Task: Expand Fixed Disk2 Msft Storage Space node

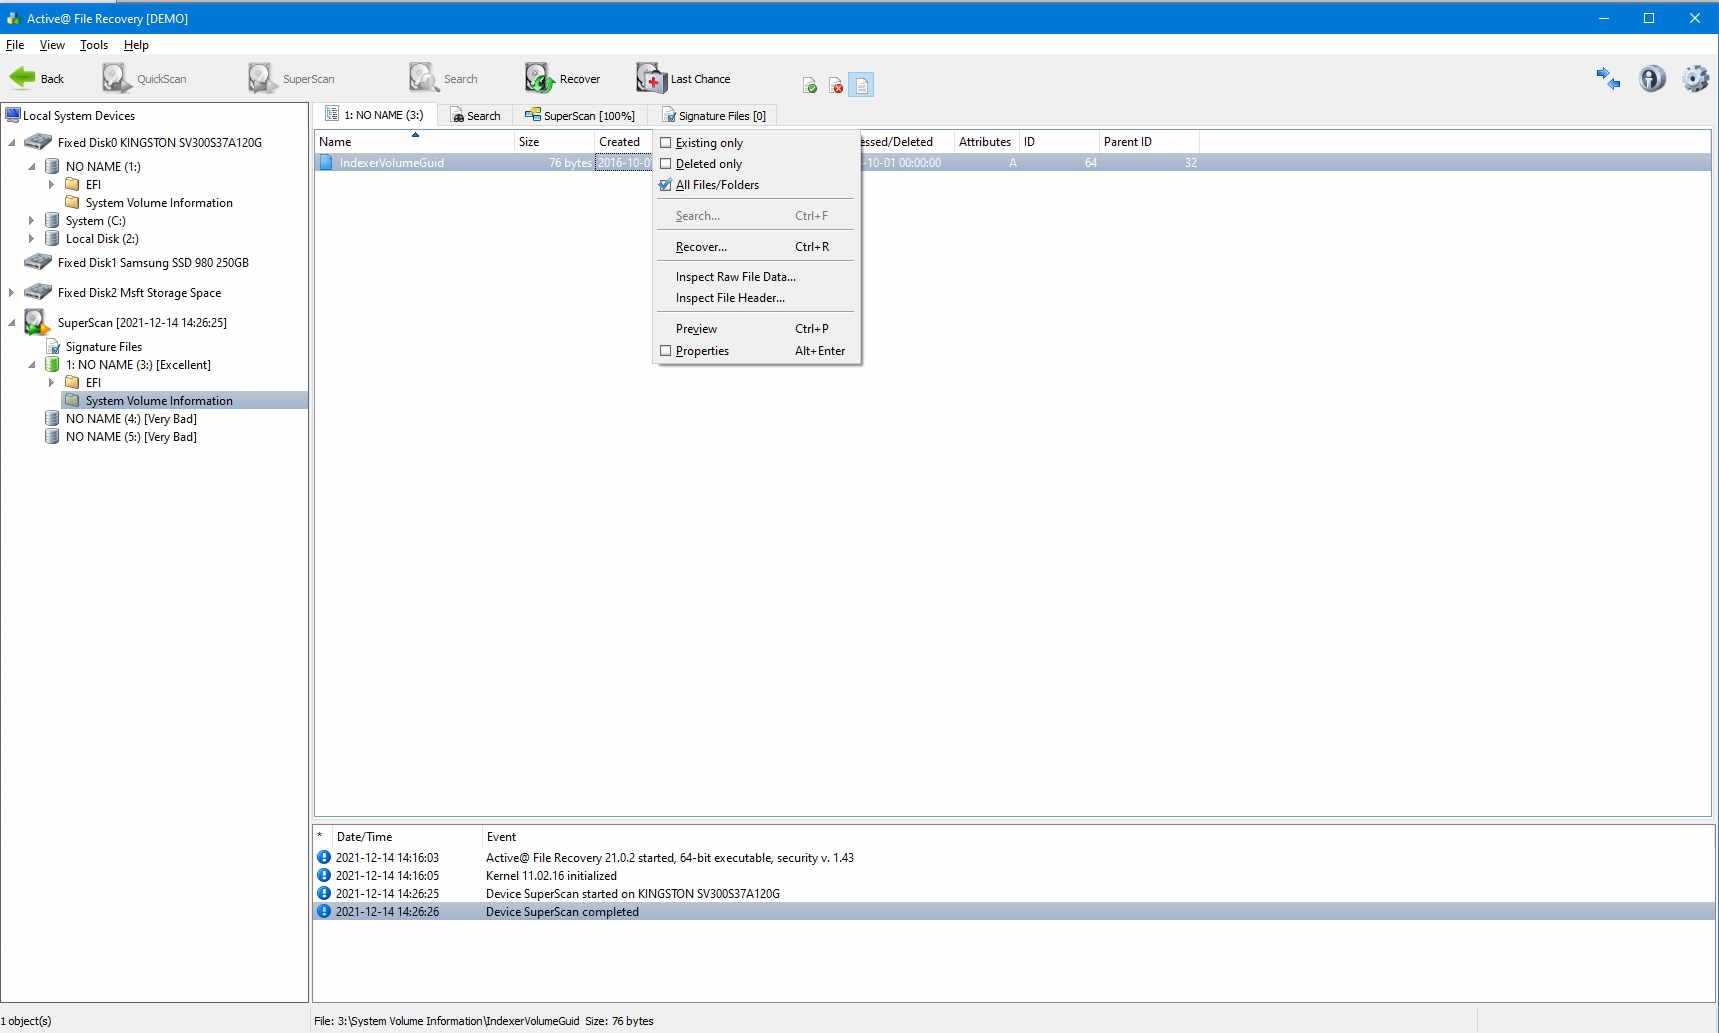Action: (12, 292)
